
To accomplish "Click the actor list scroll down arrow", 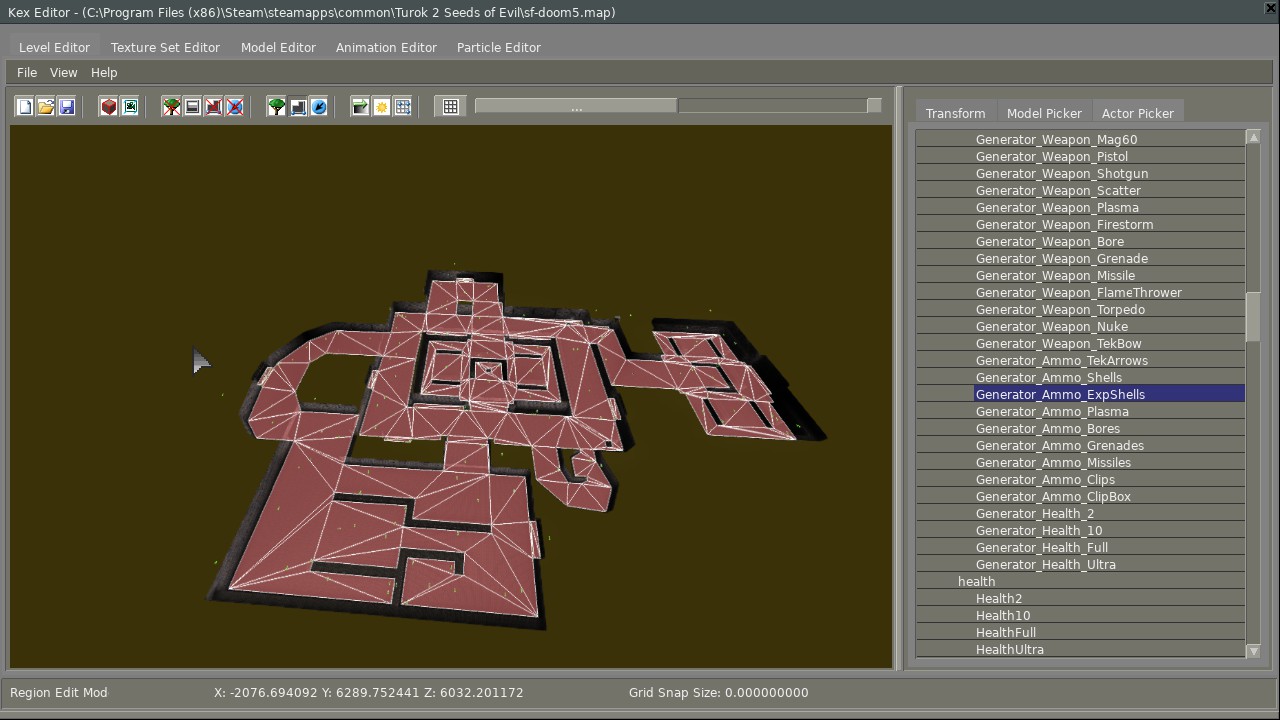I will pos(1253,651).
